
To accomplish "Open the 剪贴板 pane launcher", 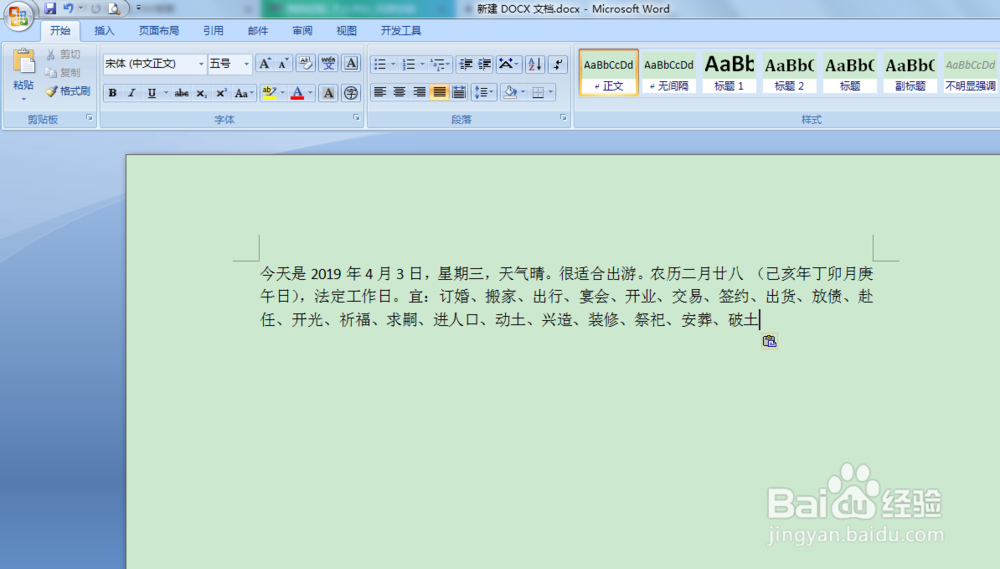I will click(x=89, y=118).
